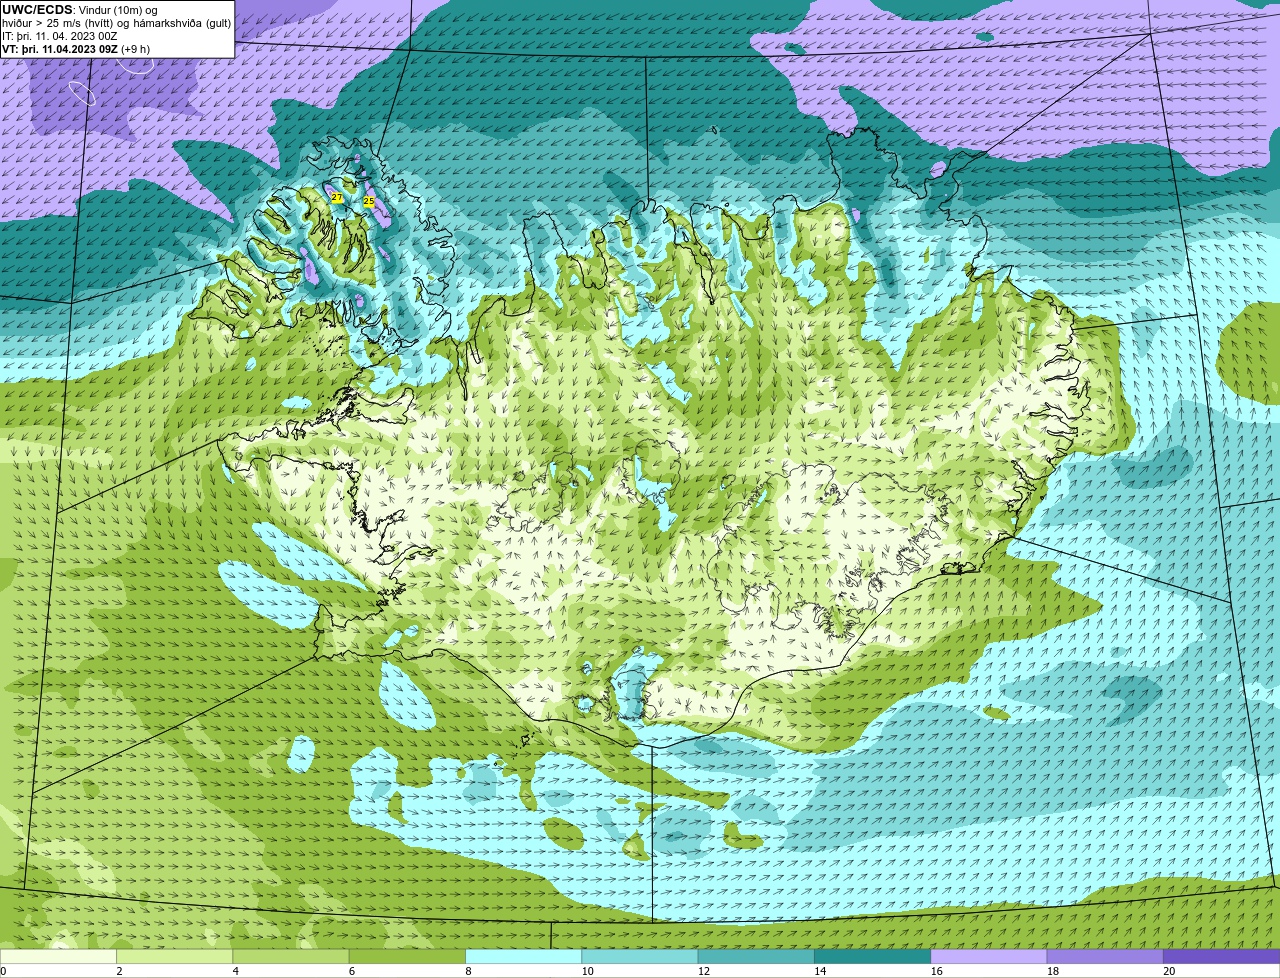
Task: Click the legend scale label "18"
Action: click(1053, 971)
